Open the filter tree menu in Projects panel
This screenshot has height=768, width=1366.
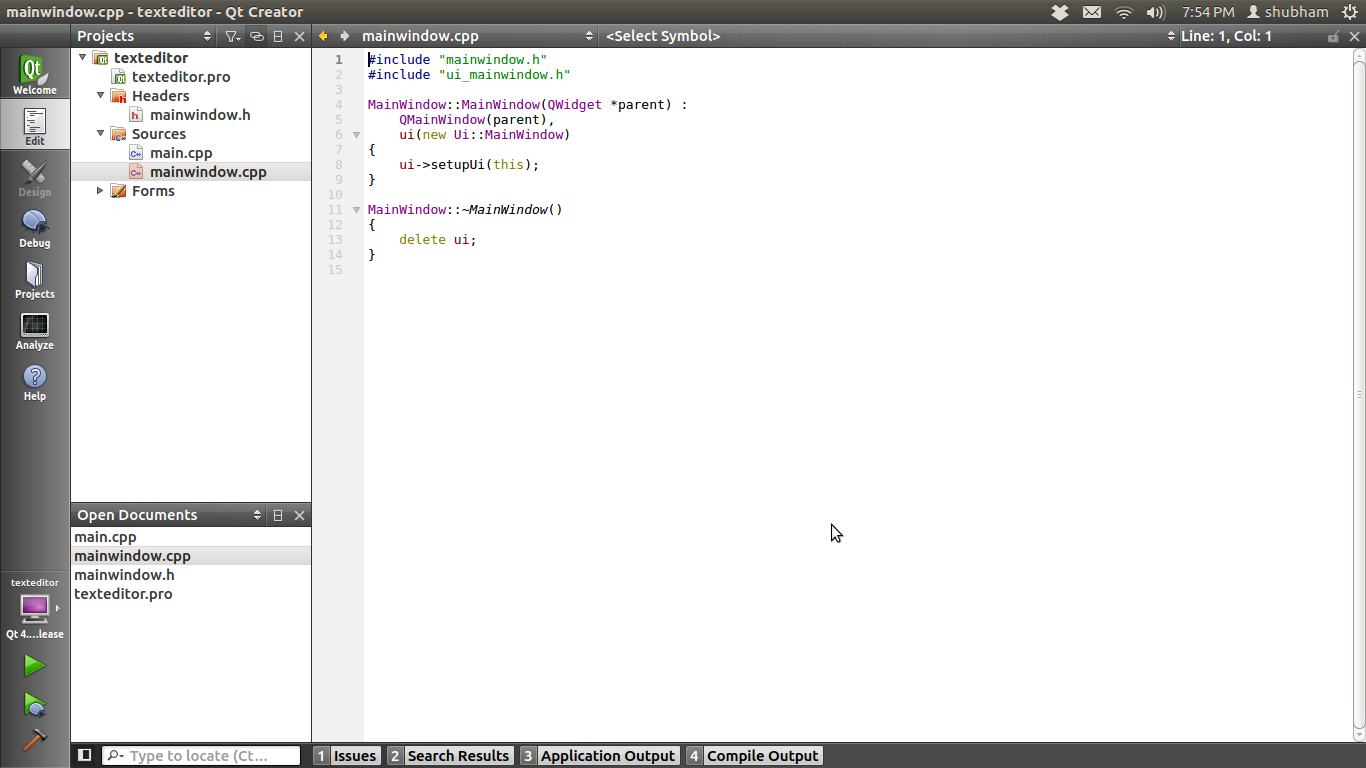coord(232,36)
